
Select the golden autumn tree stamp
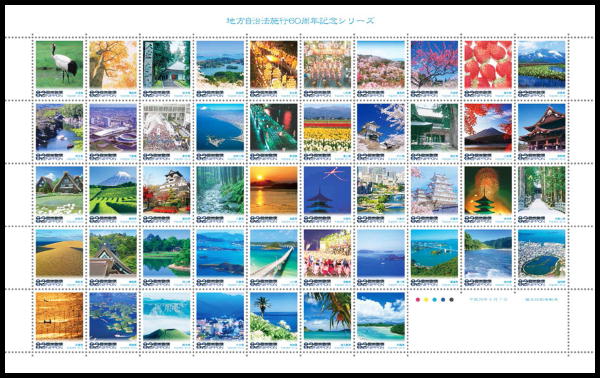point(113,68)
